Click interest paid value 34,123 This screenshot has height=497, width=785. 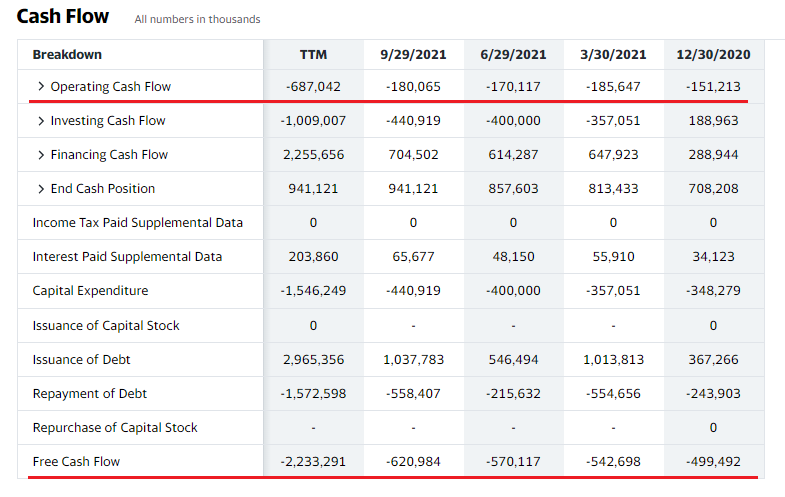coord(713,257)
